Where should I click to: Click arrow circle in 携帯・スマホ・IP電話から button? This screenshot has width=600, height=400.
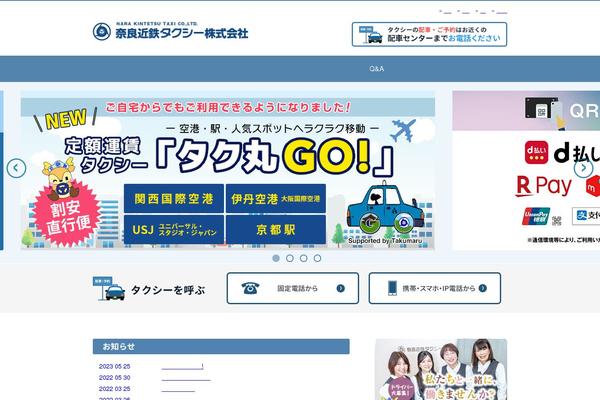(483, 288)
